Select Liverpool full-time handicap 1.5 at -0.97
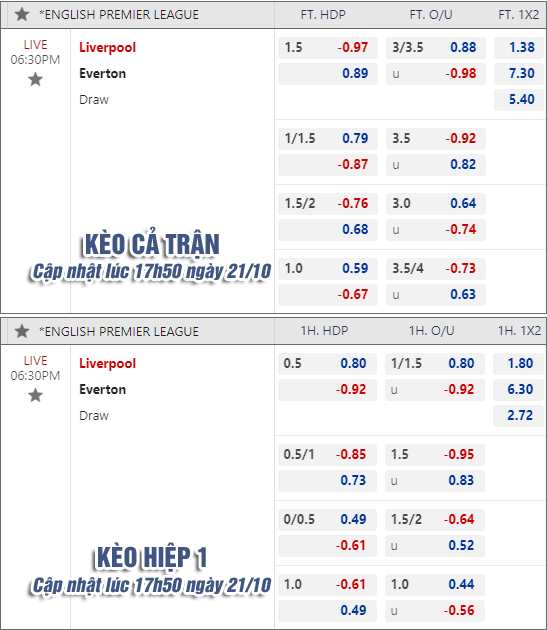 coord(328,47)
